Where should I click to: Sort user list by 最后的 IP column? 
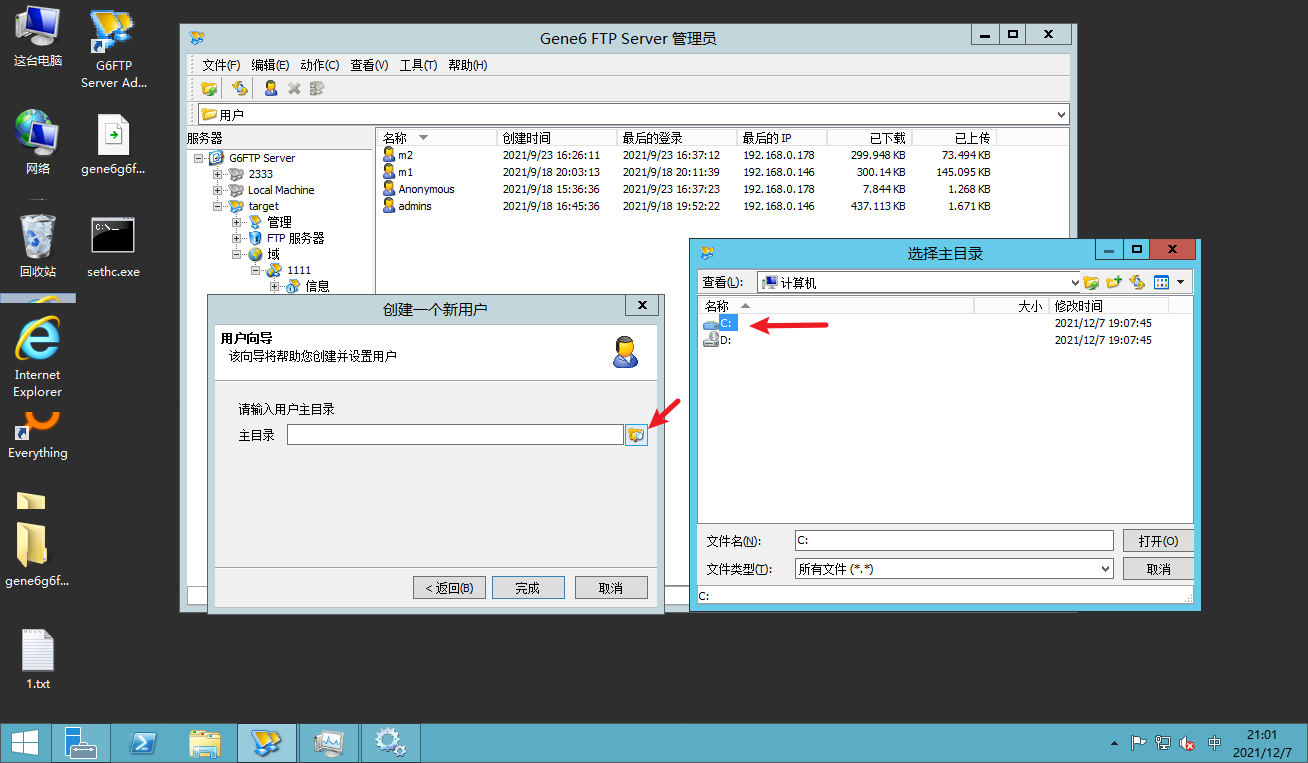click(x=782, y=138)
